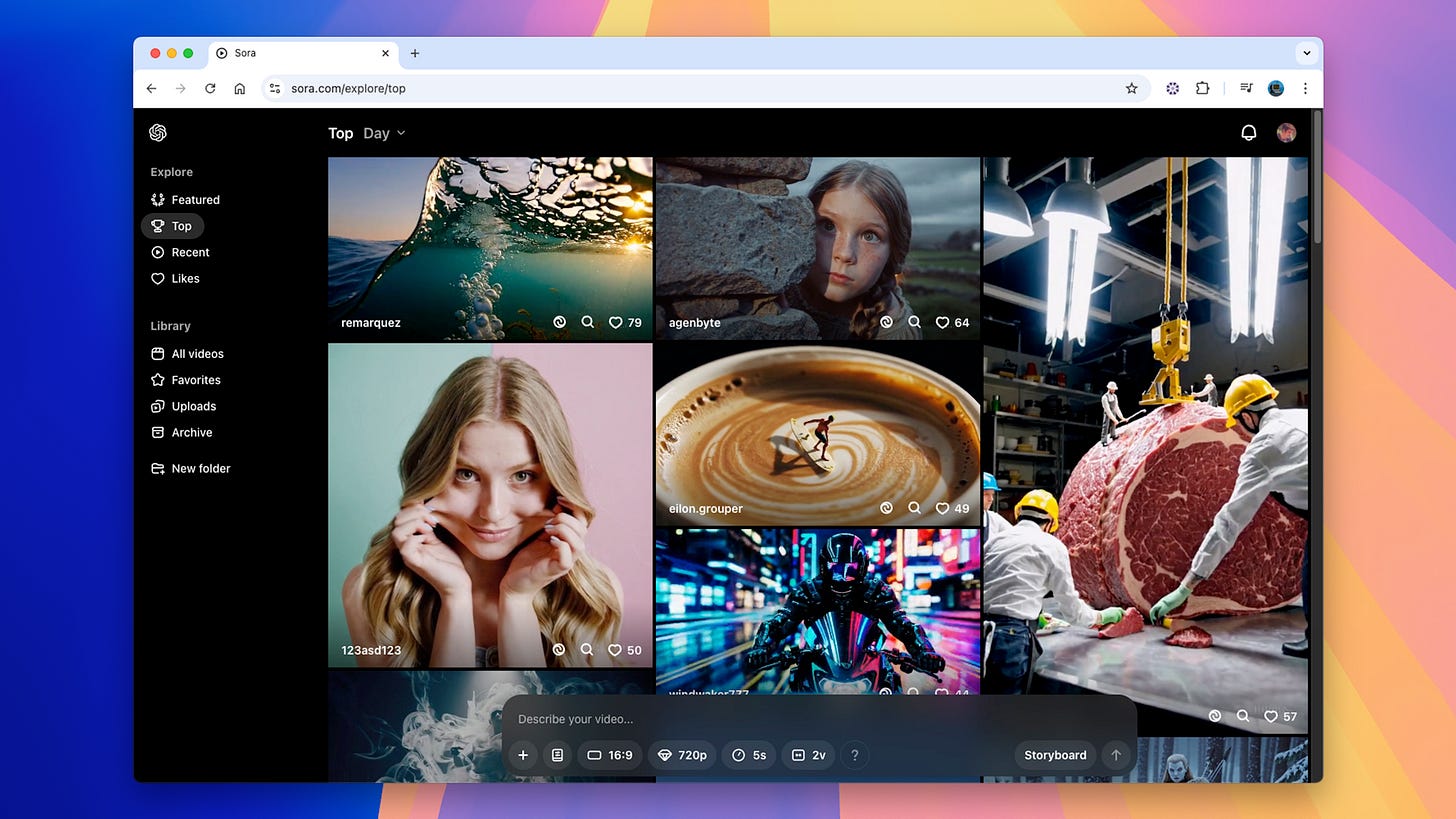Open the Day time-range dropdown
Image resolution: width=1456 pixels, height=819 pixels.
[x=383, y=133]
